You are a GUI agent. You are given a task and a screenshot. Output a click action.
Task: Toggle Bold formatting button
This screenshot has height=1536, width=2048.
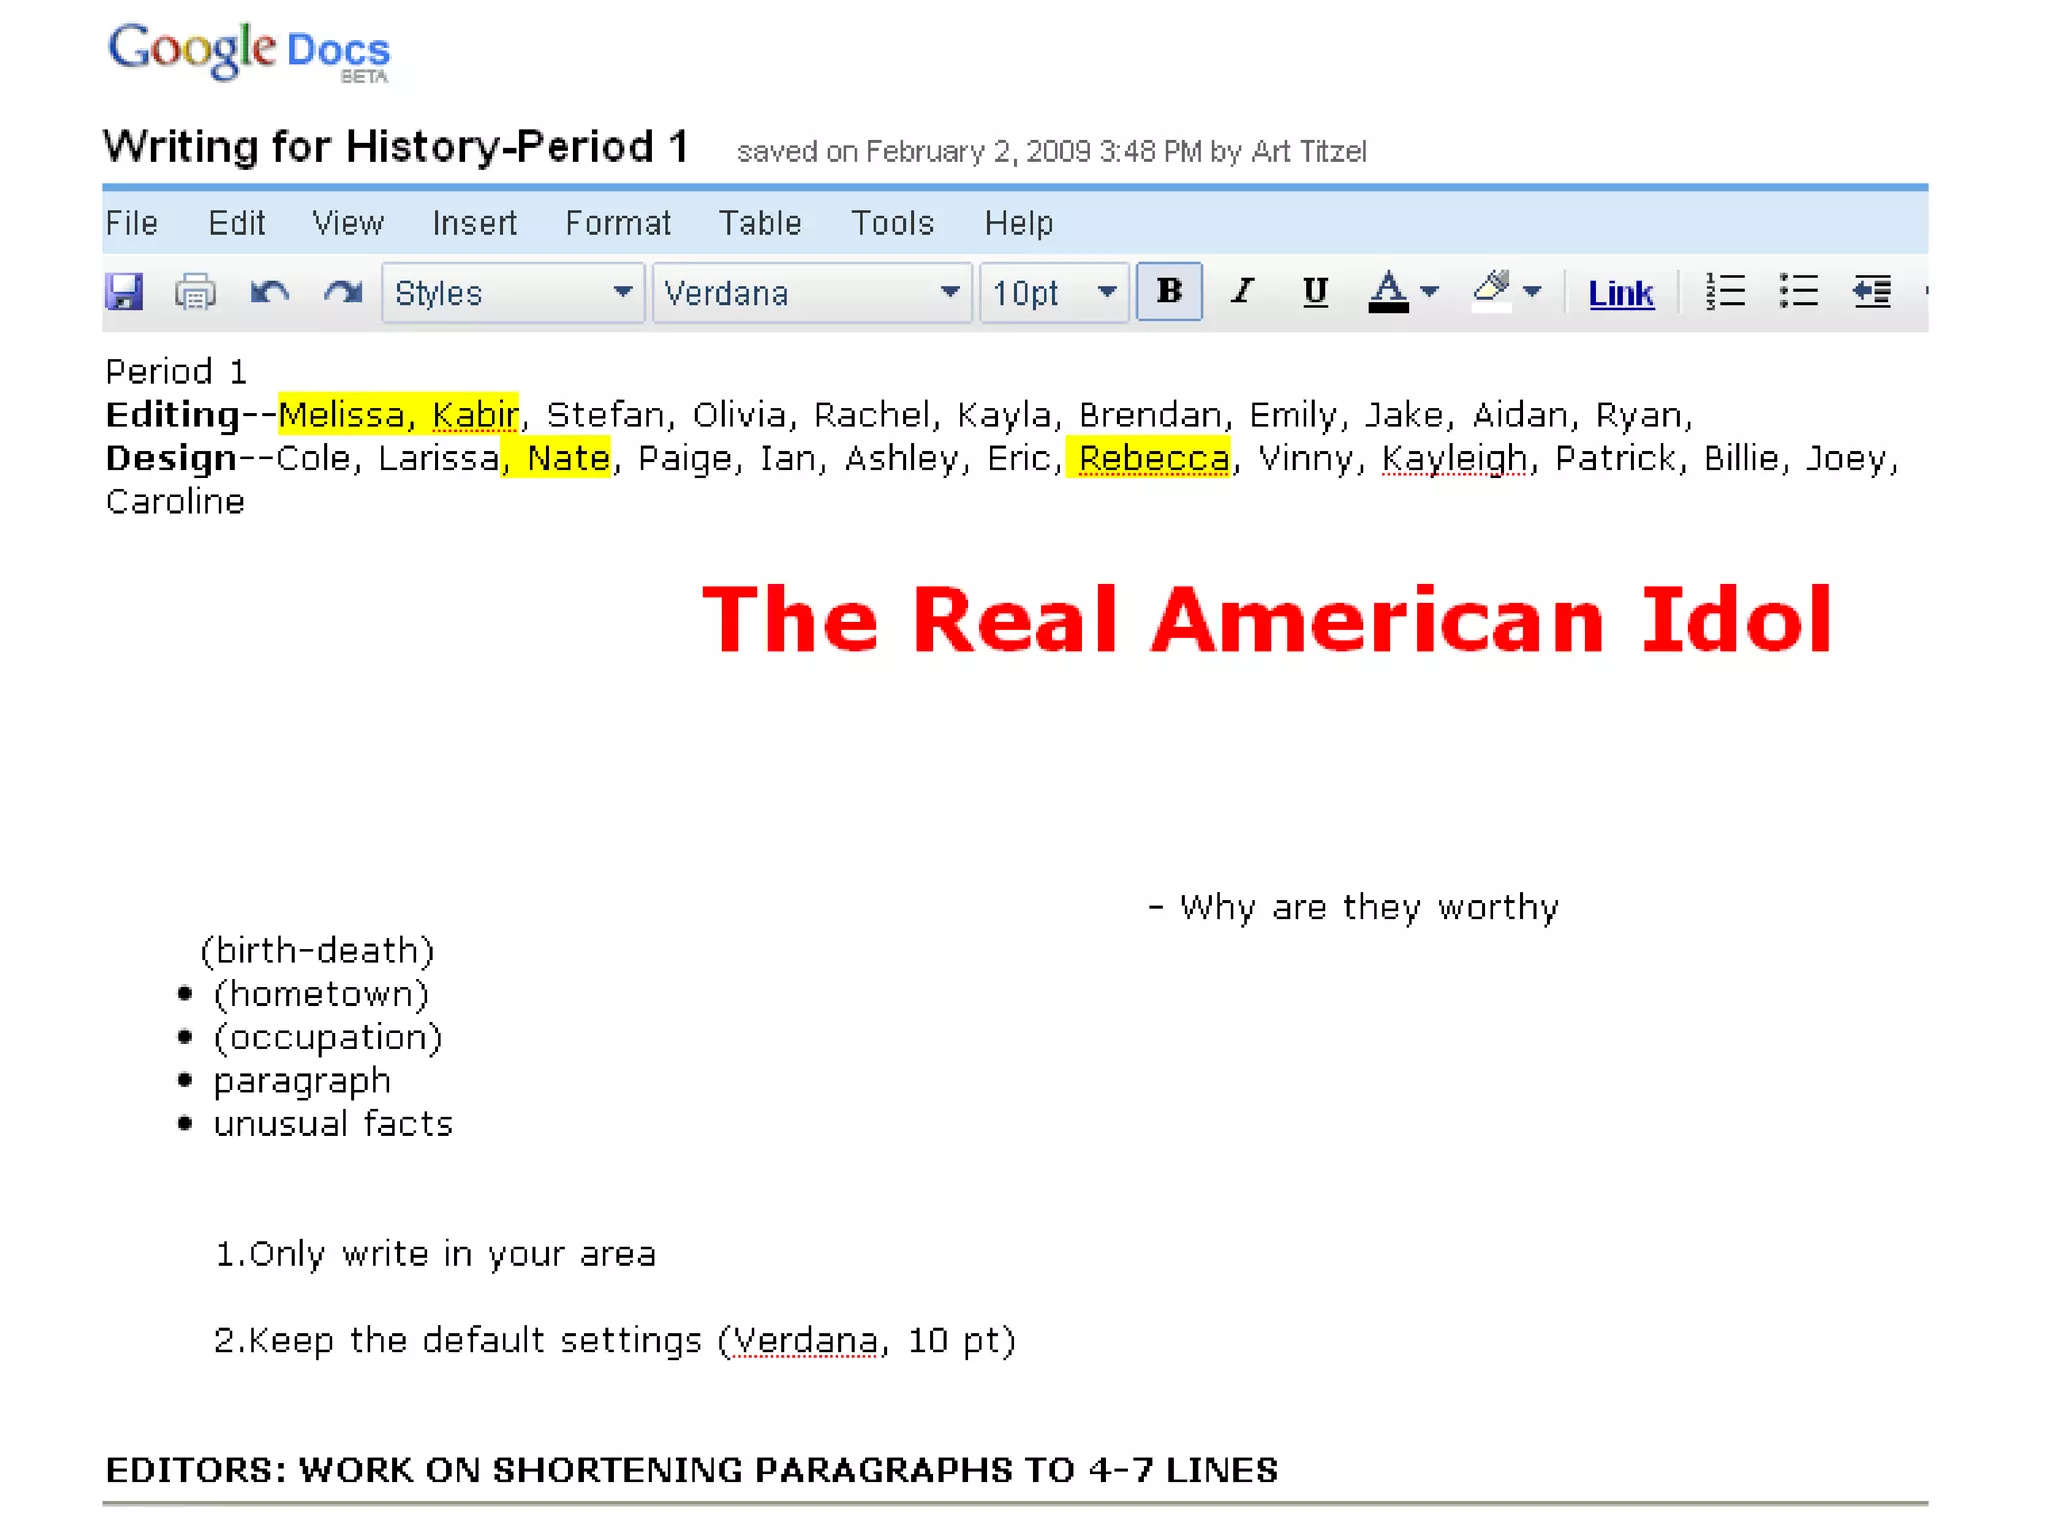tap(1169, 292)
